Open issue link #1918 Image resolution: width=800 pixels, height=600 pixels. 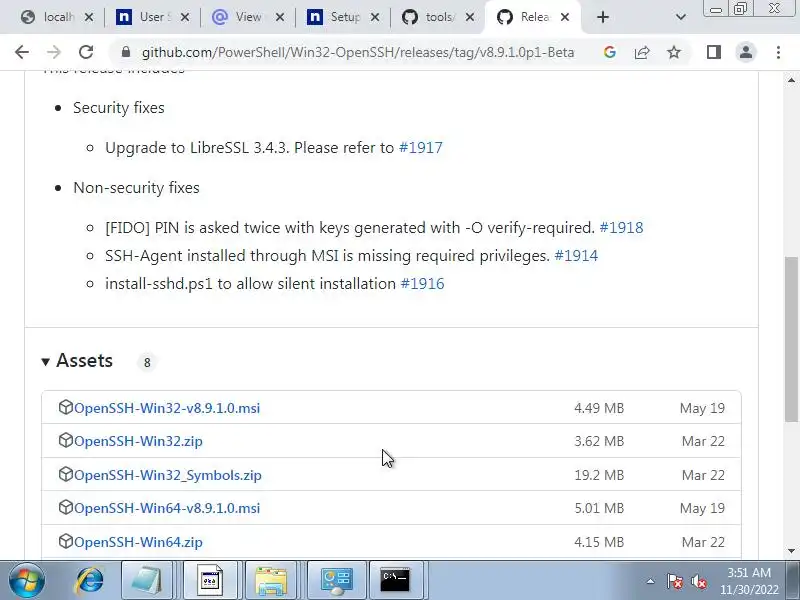[621, 228]
